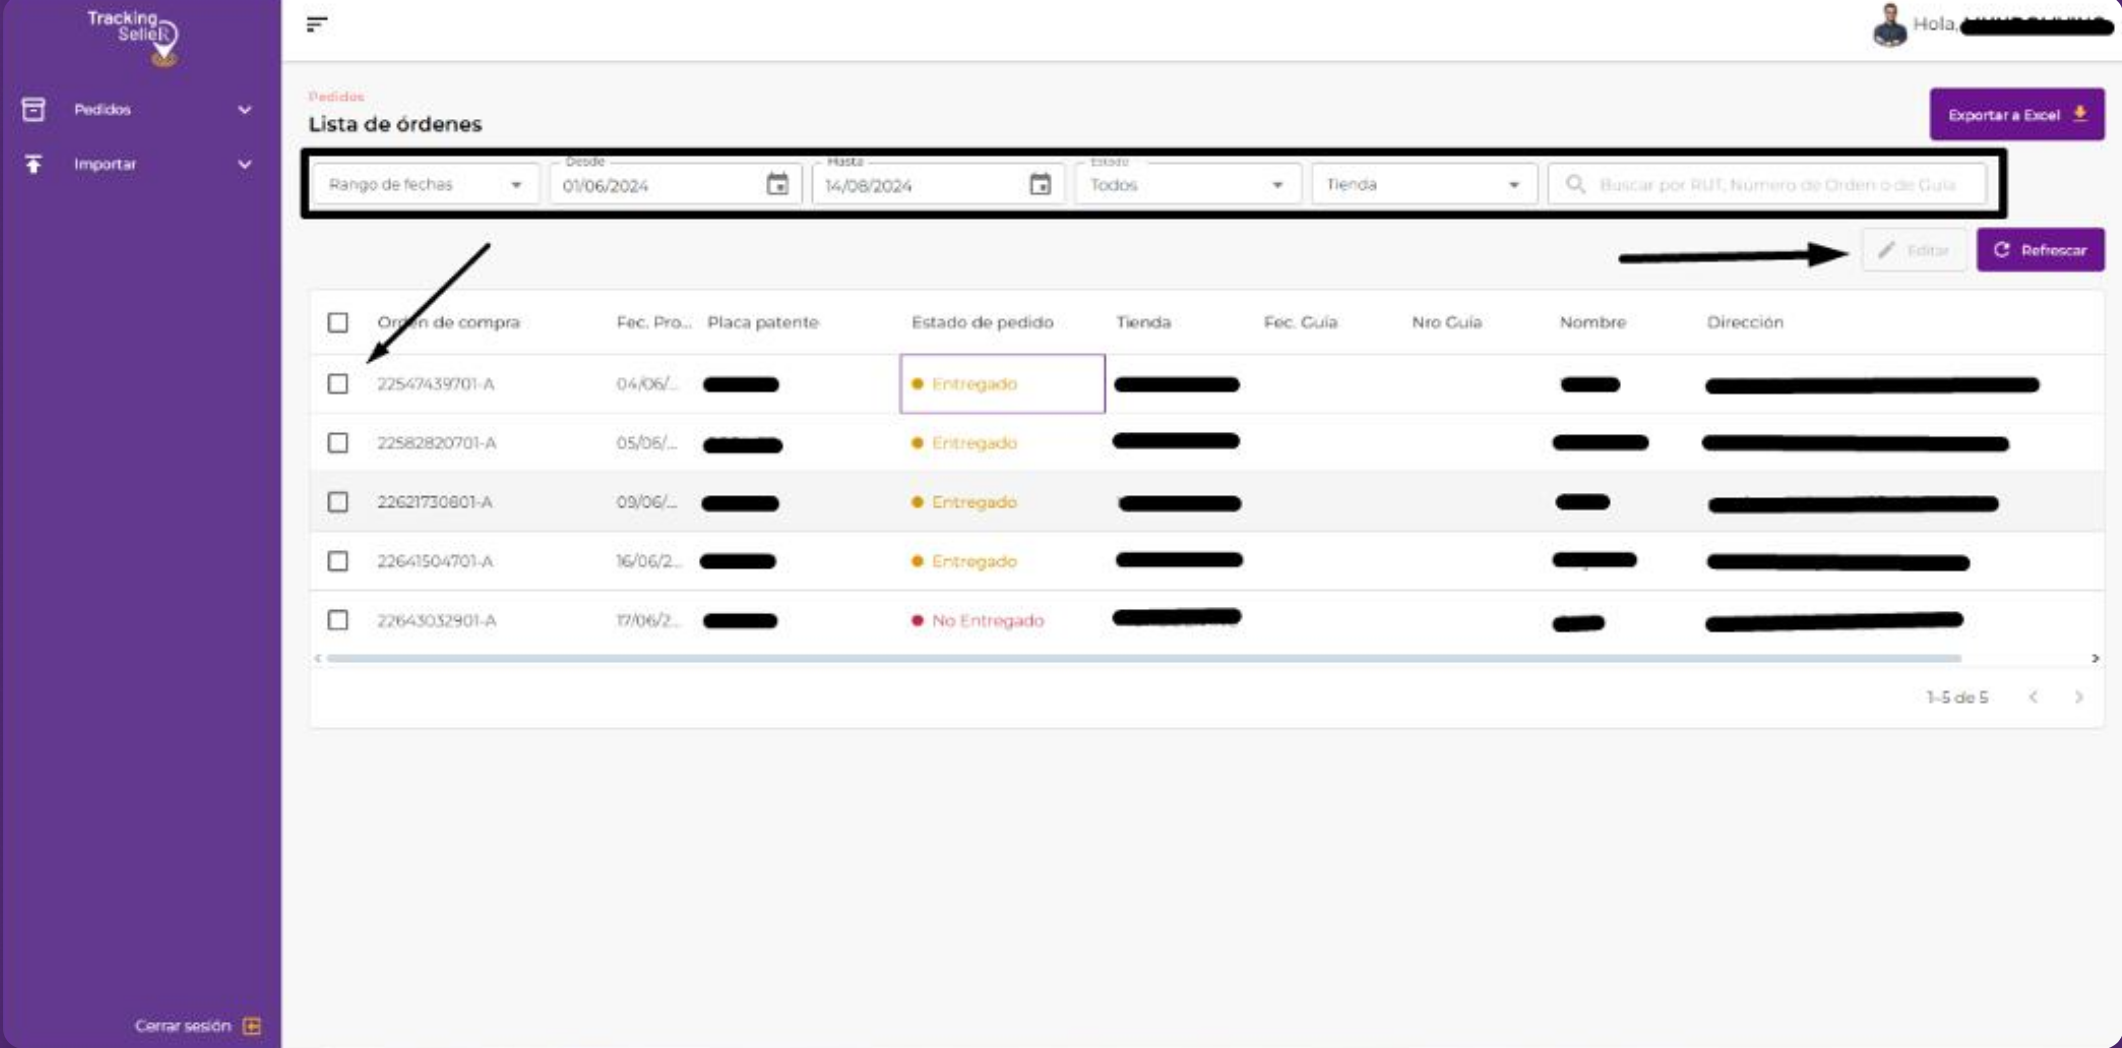The height and width of the screenshot is (1048, 2122).
Task: Click the Nombre column header
Action: [x=1592, y=322]
